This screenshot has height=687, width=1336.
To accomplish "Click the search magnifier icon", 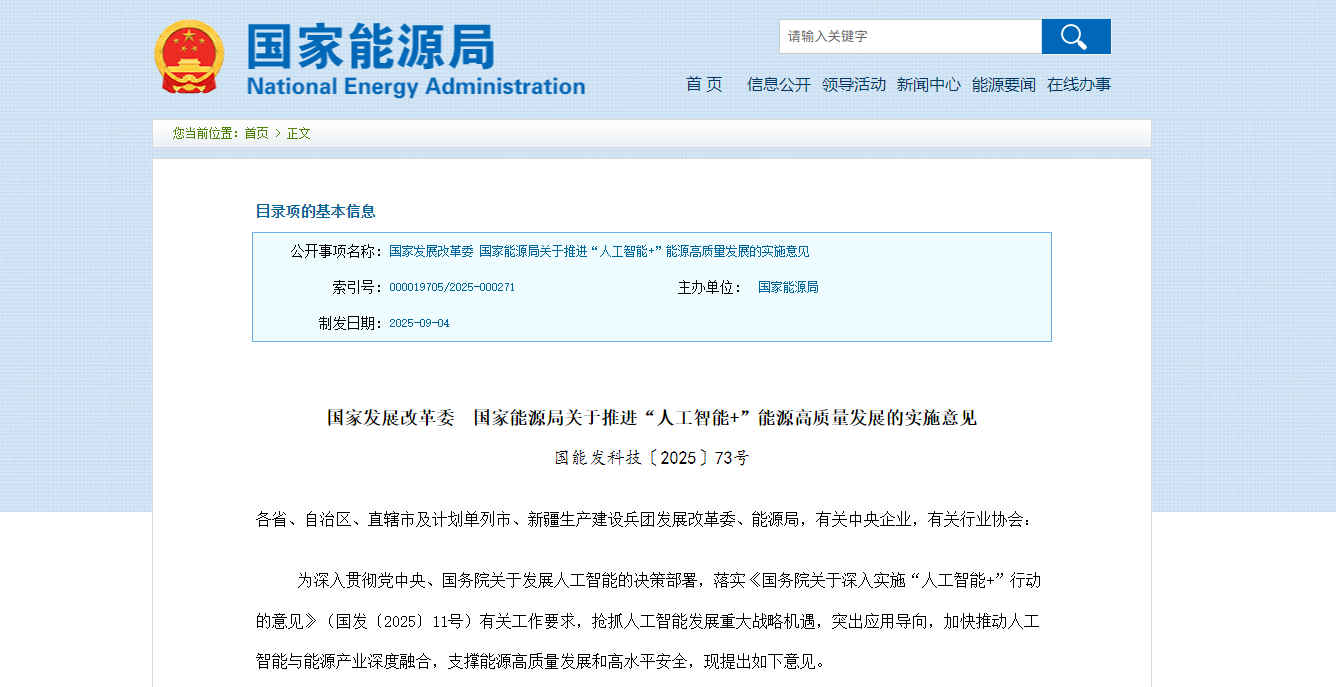I will (1076, 36).
